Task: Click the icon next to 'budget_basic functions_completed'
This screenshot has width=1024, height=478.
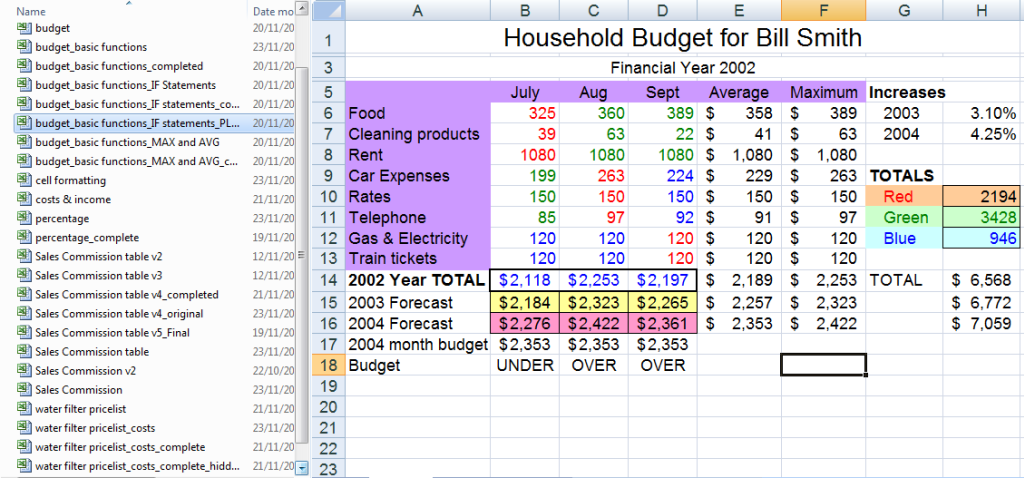Action: (x=24, y=66)
